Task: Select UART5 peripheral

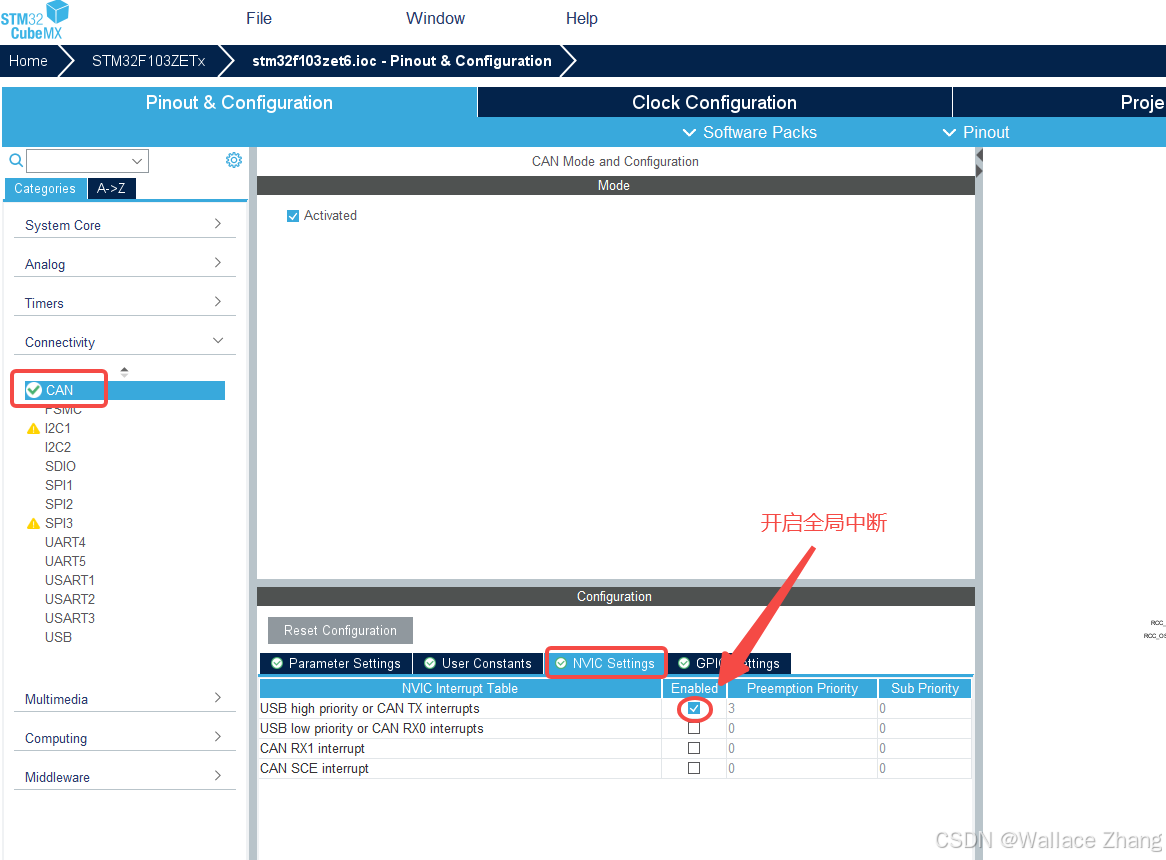Action: coord(65,561)
